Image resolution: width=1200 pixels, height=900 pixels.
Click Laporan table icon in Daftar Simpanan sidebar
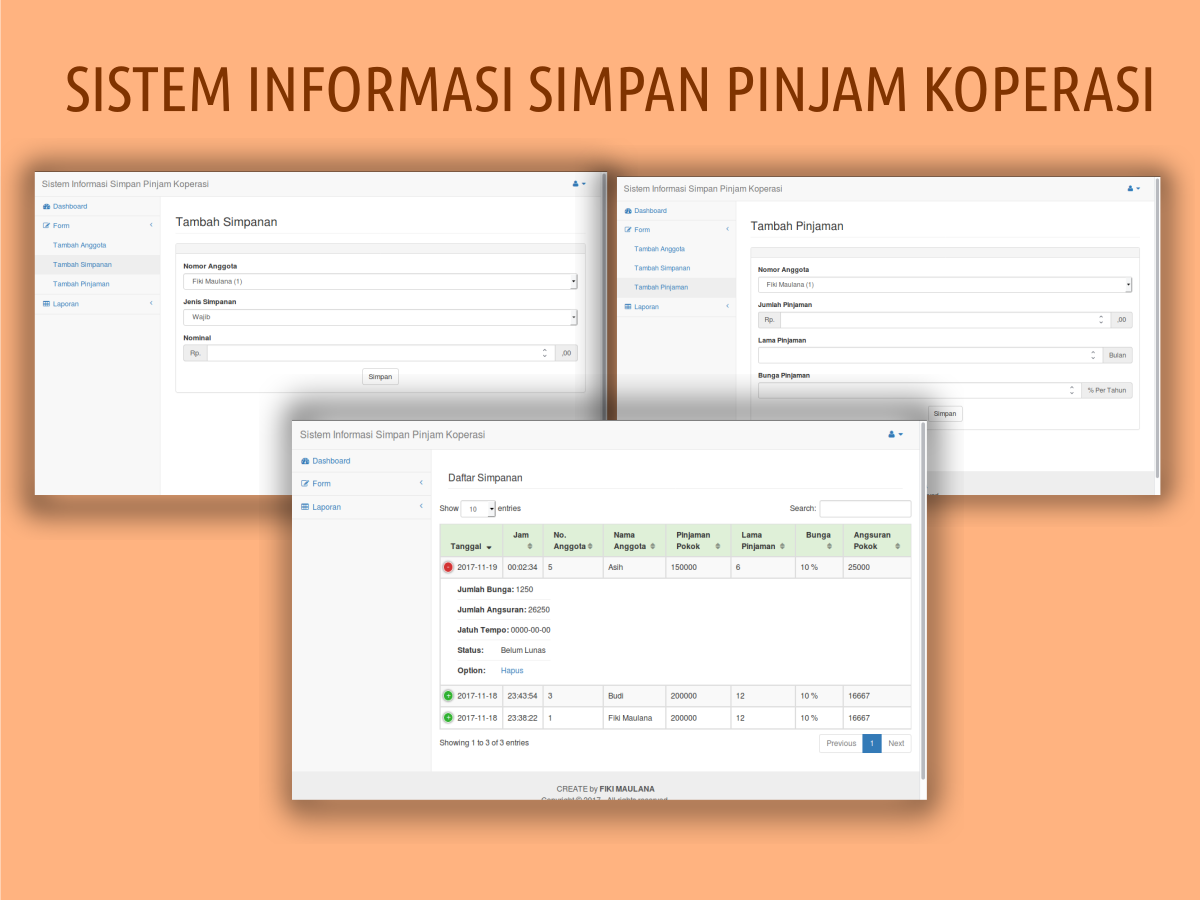305,507
